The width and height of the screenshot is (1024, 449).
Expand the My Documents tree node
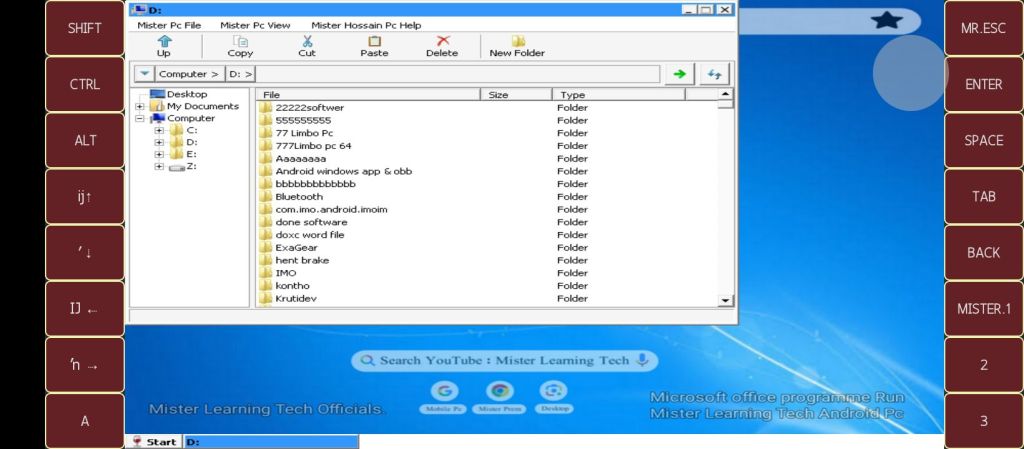[140, 106]
